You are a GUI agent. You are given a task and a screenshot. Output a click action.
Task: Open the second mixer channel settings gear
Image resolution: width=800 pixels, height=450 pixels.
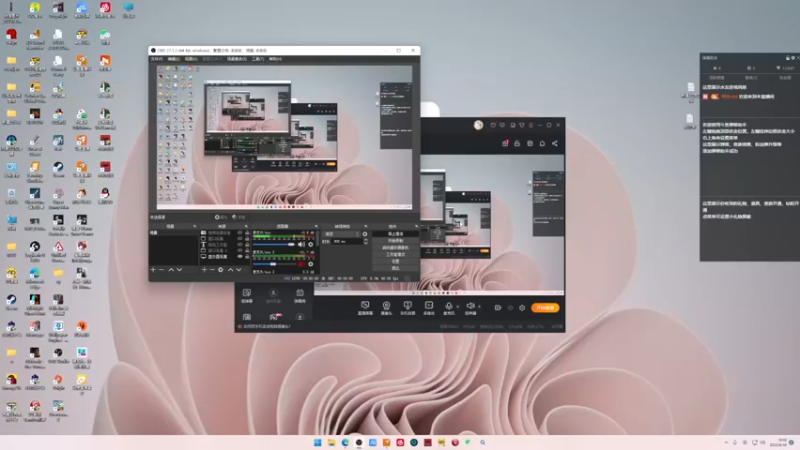click(311, 264)
